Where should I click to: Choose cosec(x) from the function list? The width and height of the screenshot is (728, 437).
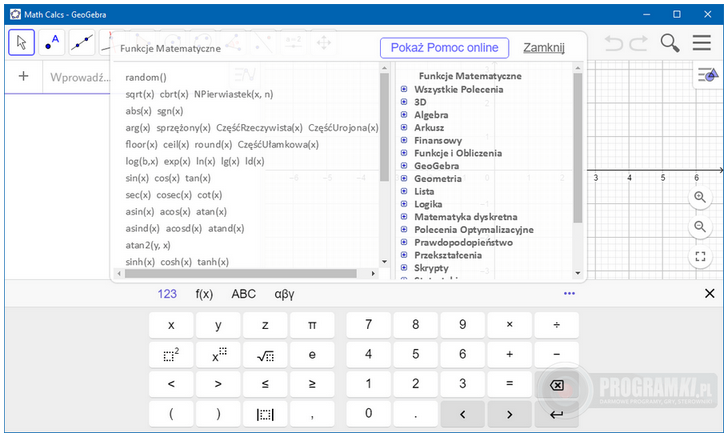tap(174, 195)
